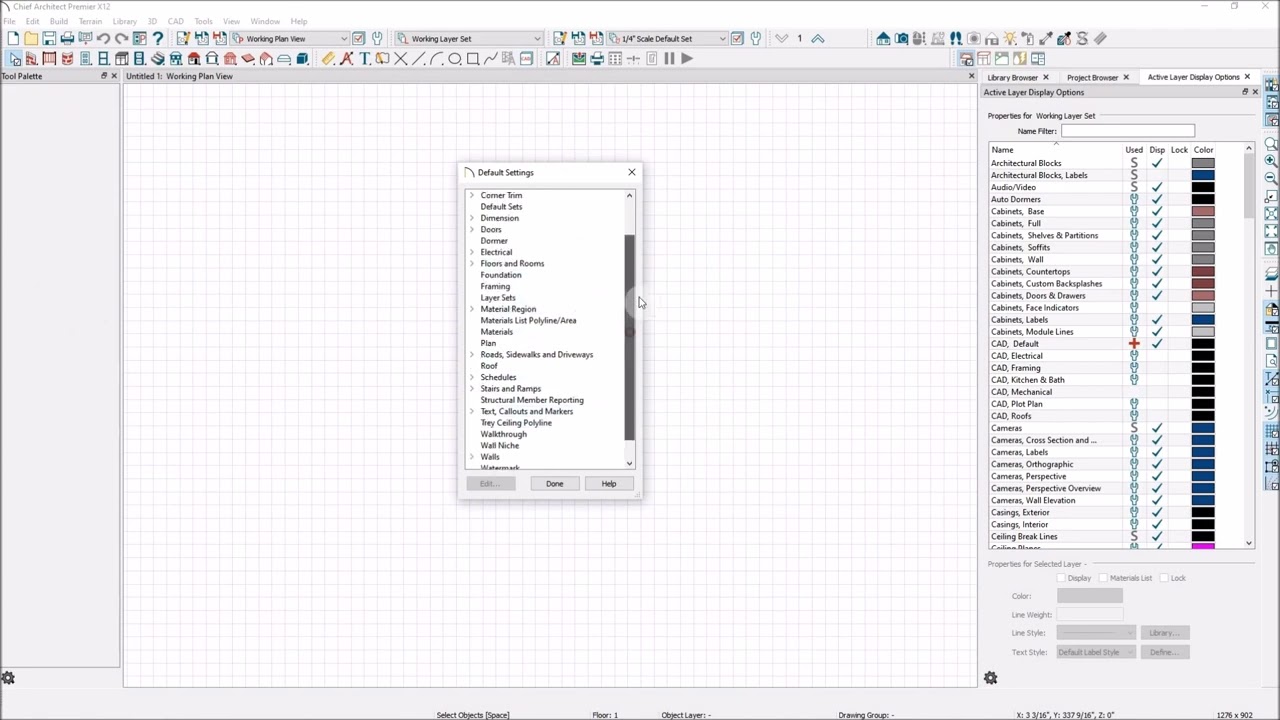1280x720 pixels.
Task: Select the Select Objects arrow tool
Action: click(x=13, y=59)
